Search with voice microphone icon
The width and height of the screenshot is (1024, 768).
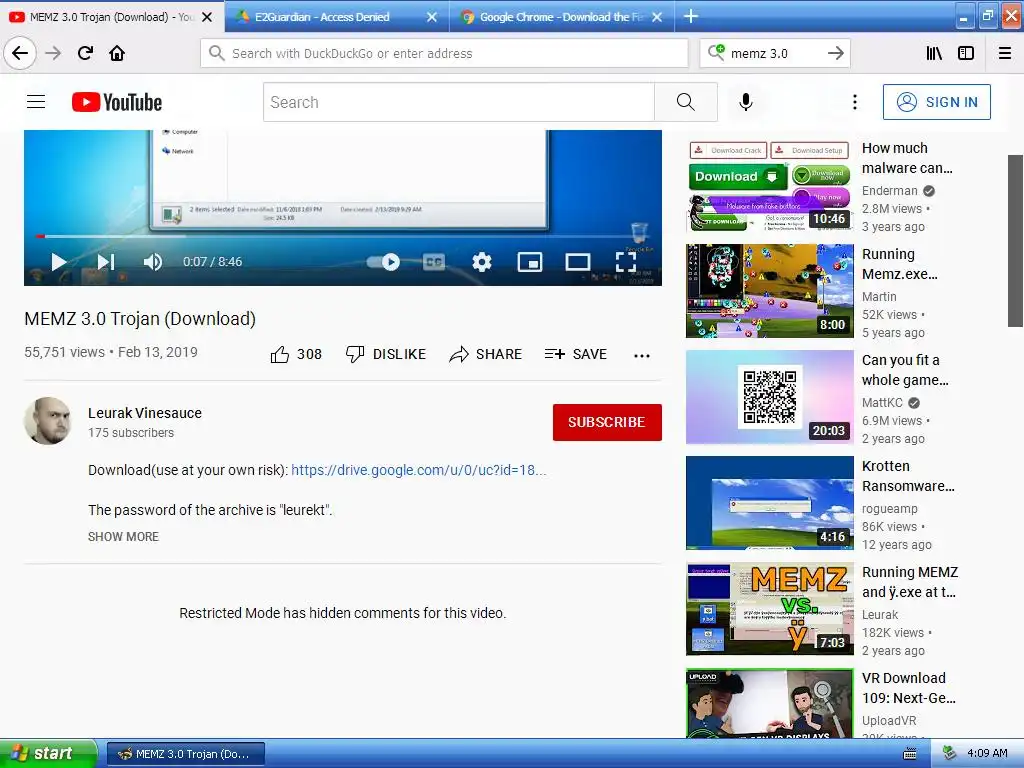(x=746, y=102)
